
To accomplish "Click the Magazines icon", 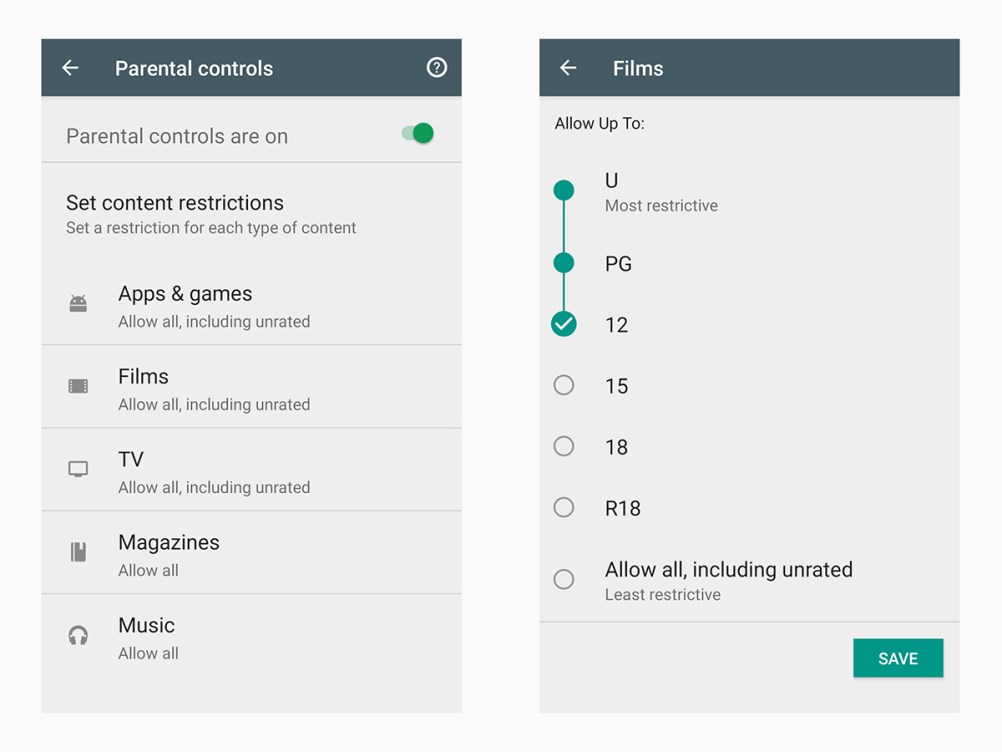I will (79, 553).
